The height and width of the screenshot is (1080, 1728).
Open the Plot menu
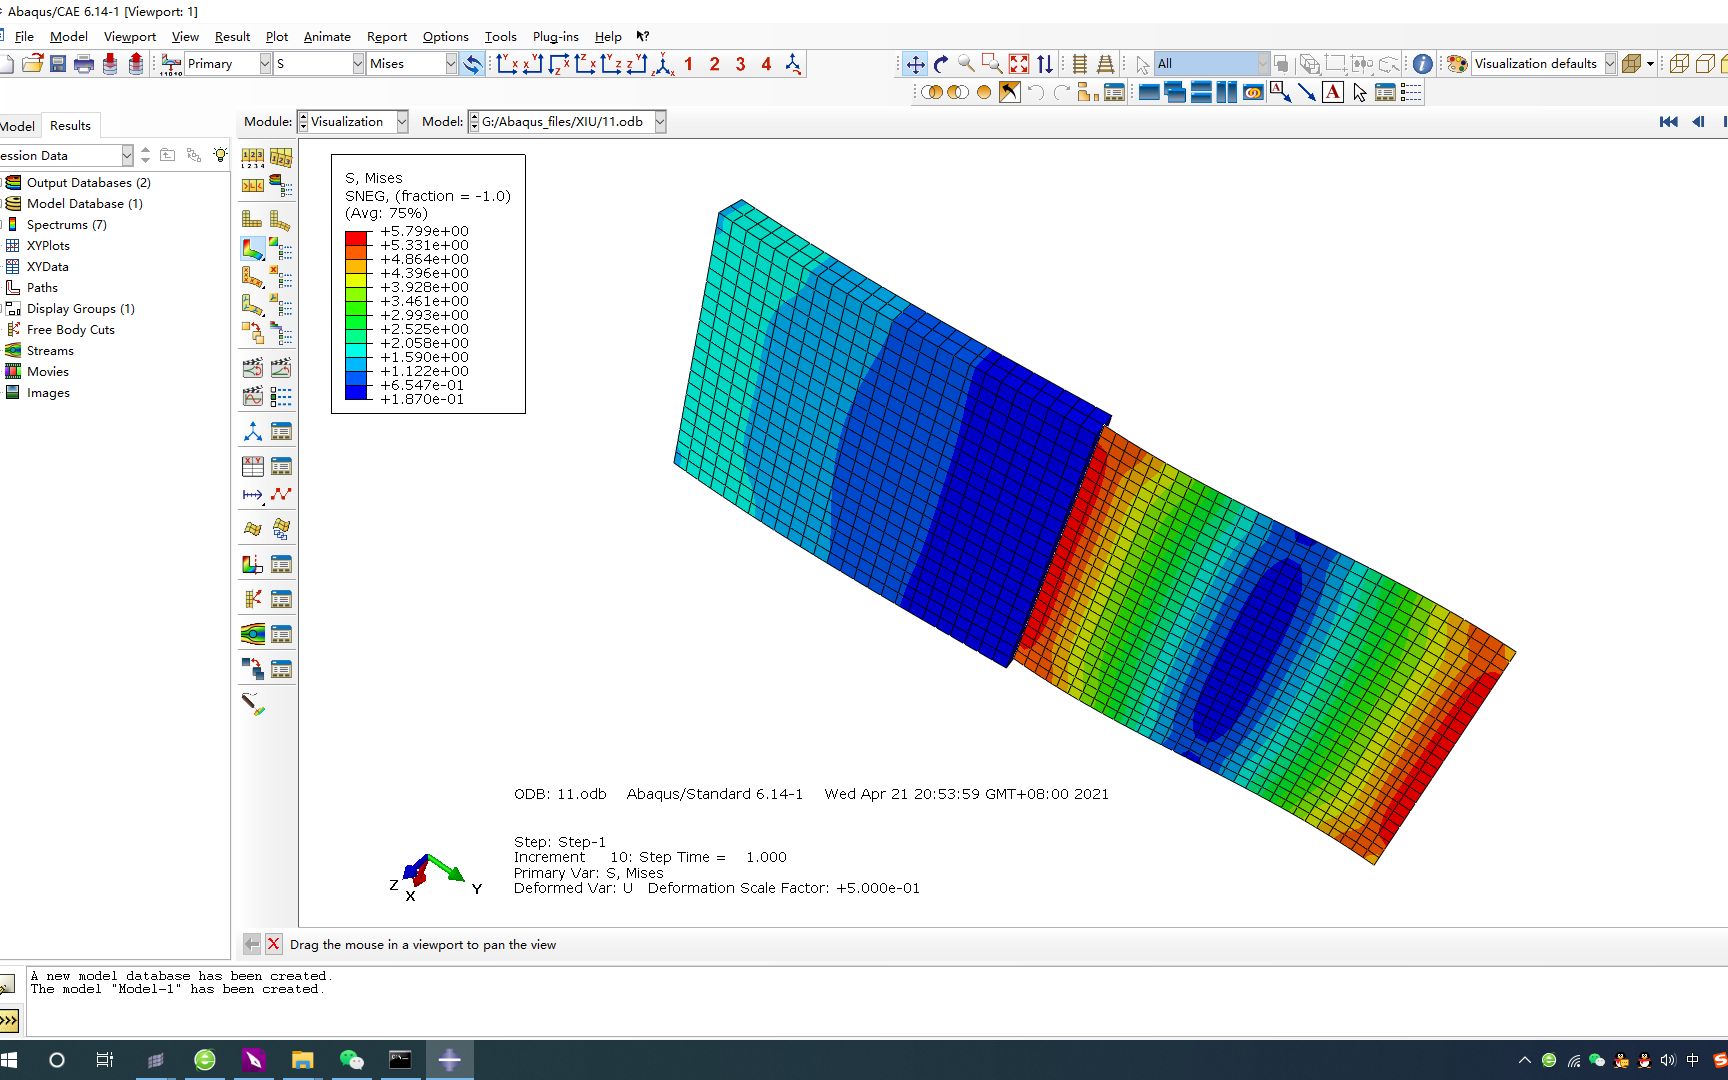coord(277,36)
